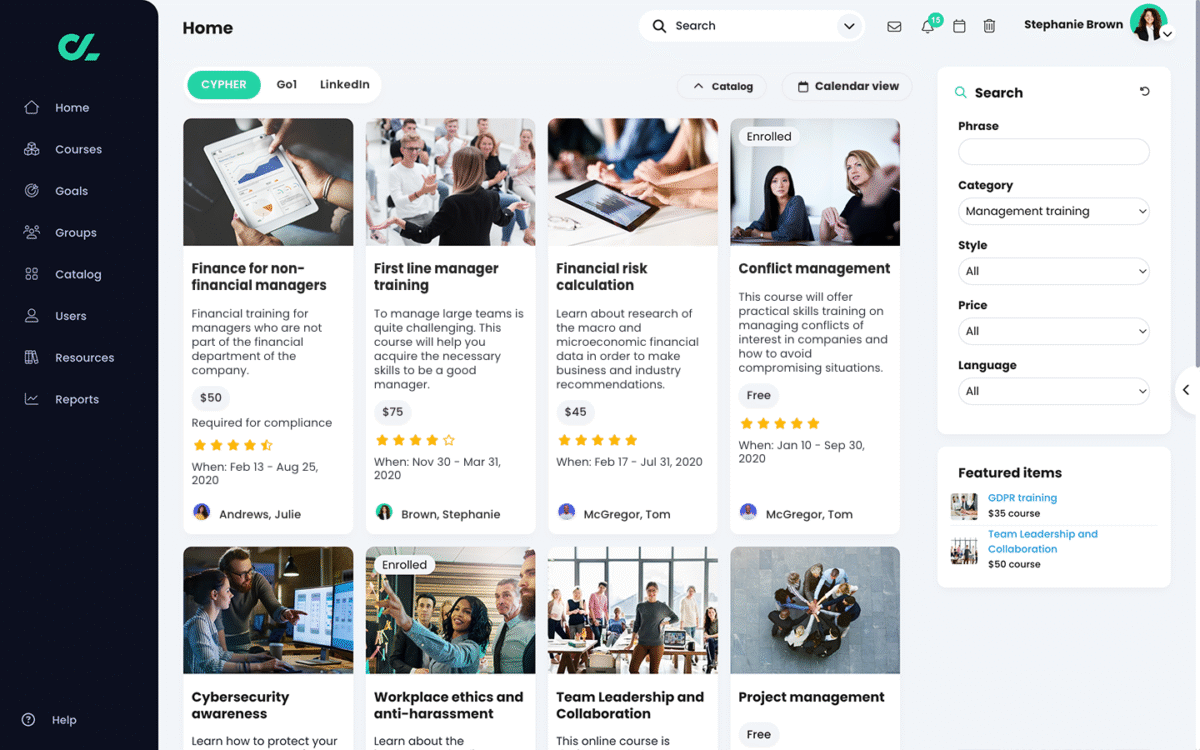Collapse the right panel with the side arrow
1200x750 pixels.
[1186, 390]
